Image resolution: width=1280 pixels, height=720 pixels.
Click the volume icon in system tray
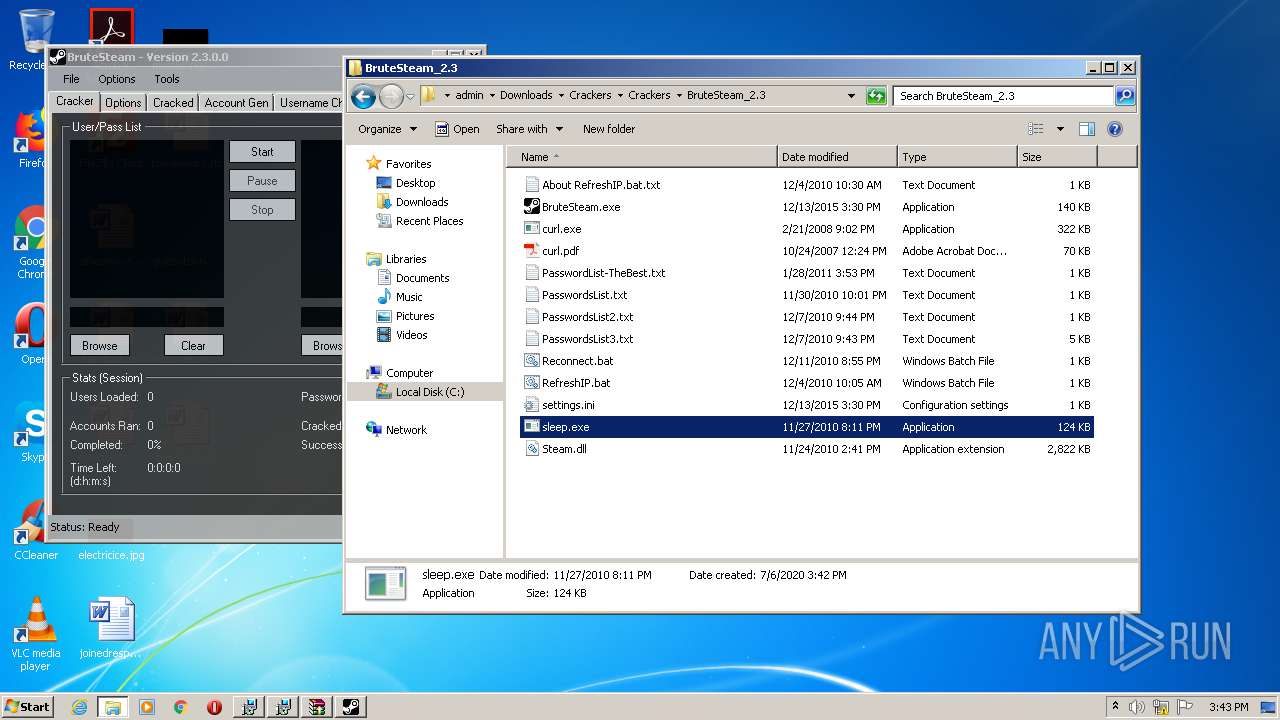(1137, 707)
